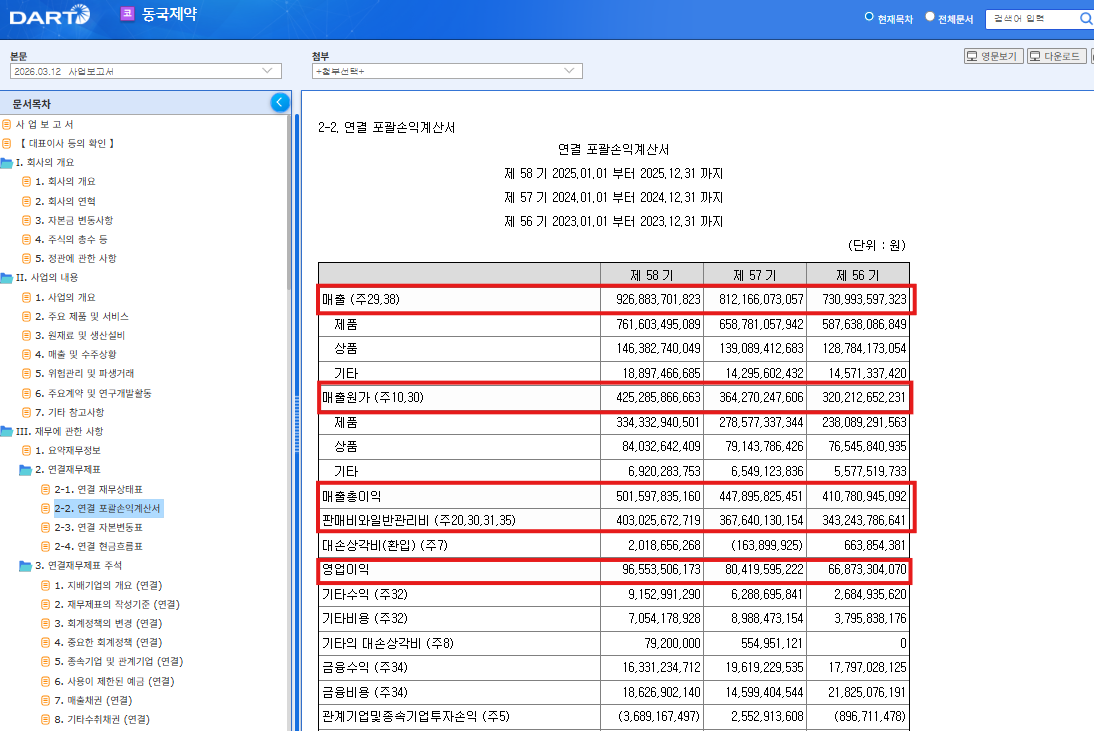This screenshot has width=1094, height=731.
Task: Open 4. 매출 및 수주상황
Action: 75,354
